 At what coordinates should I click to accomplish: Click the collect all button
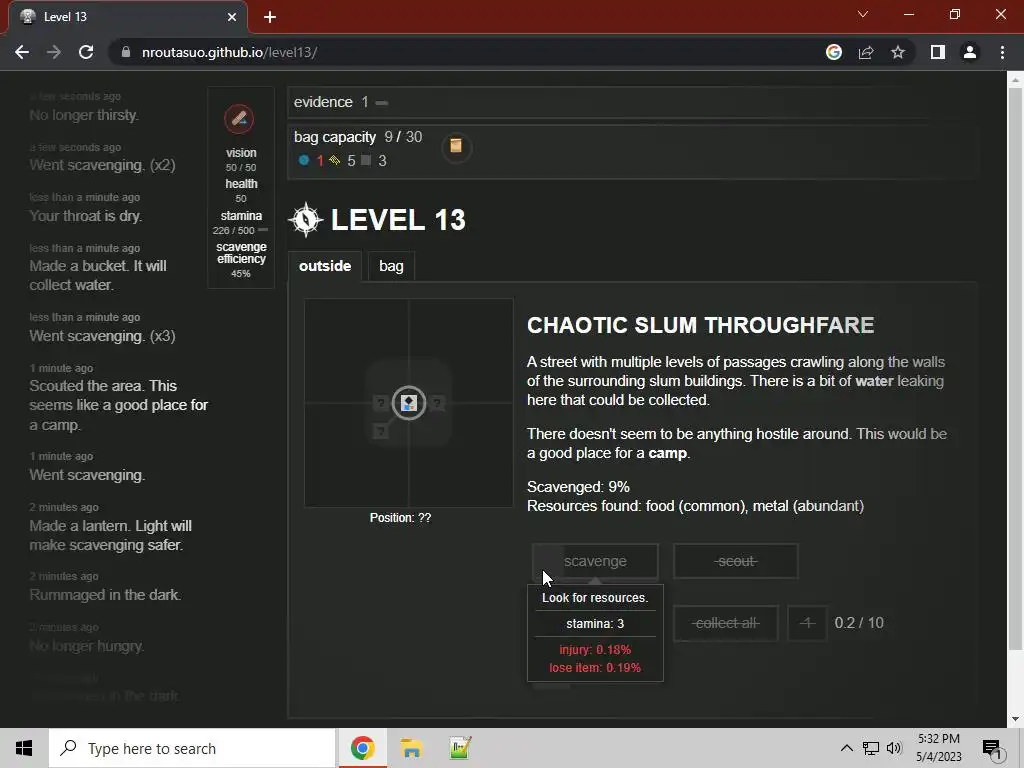(x=726, y=623)
